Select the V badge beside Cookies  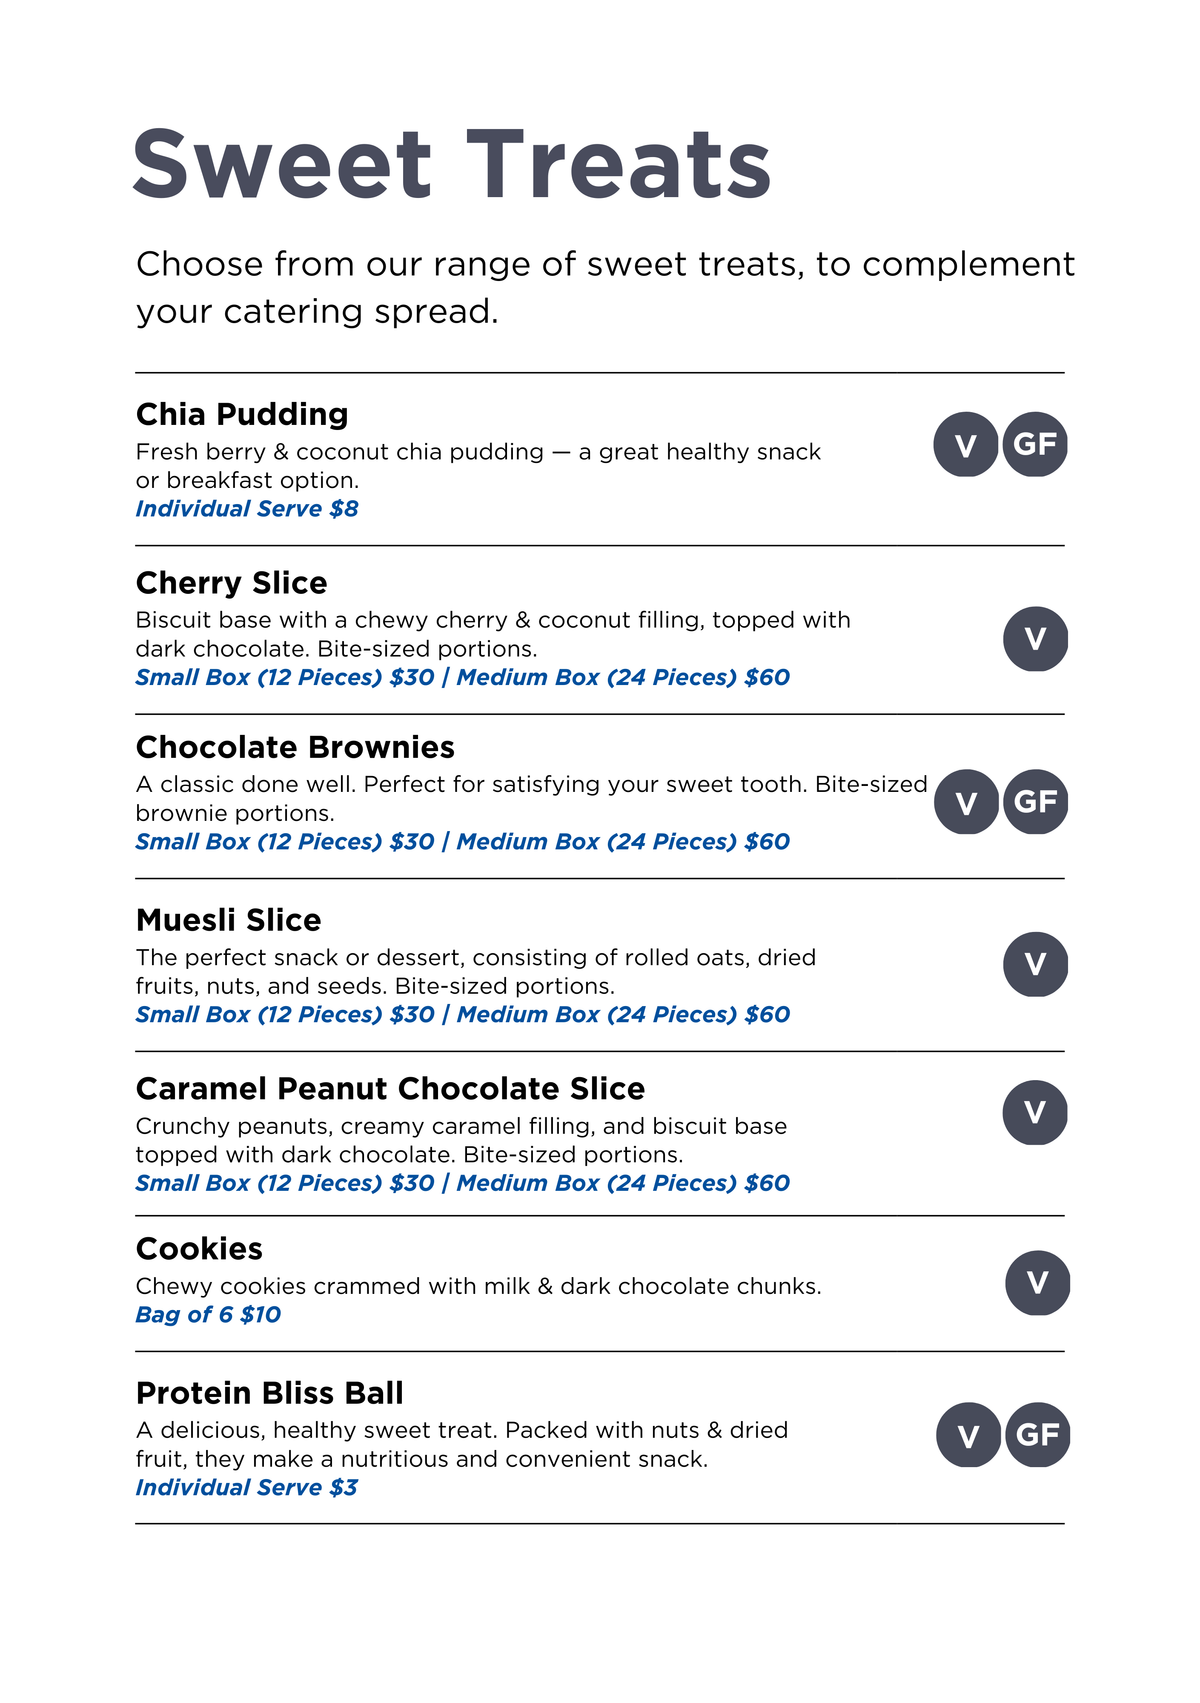[x=1037, y=1282]
